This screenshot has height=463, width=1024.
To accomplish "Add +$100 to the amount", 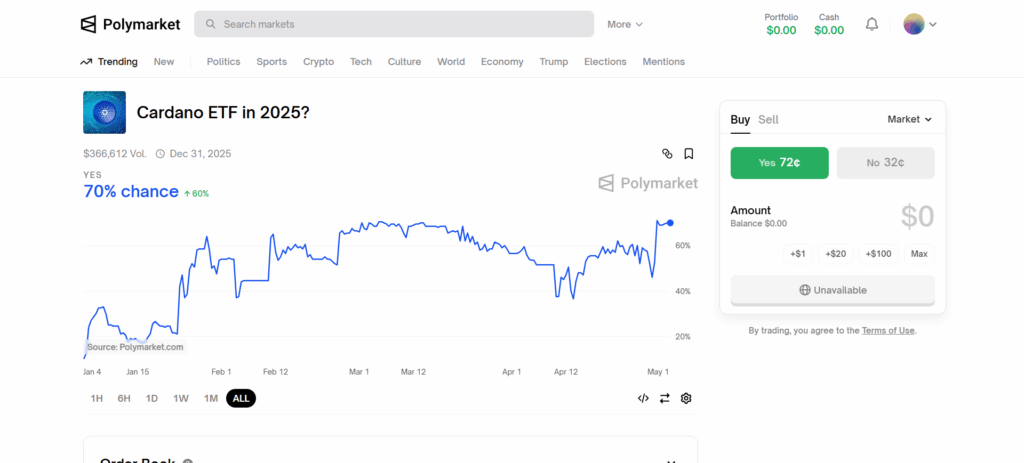I will 878,254.
